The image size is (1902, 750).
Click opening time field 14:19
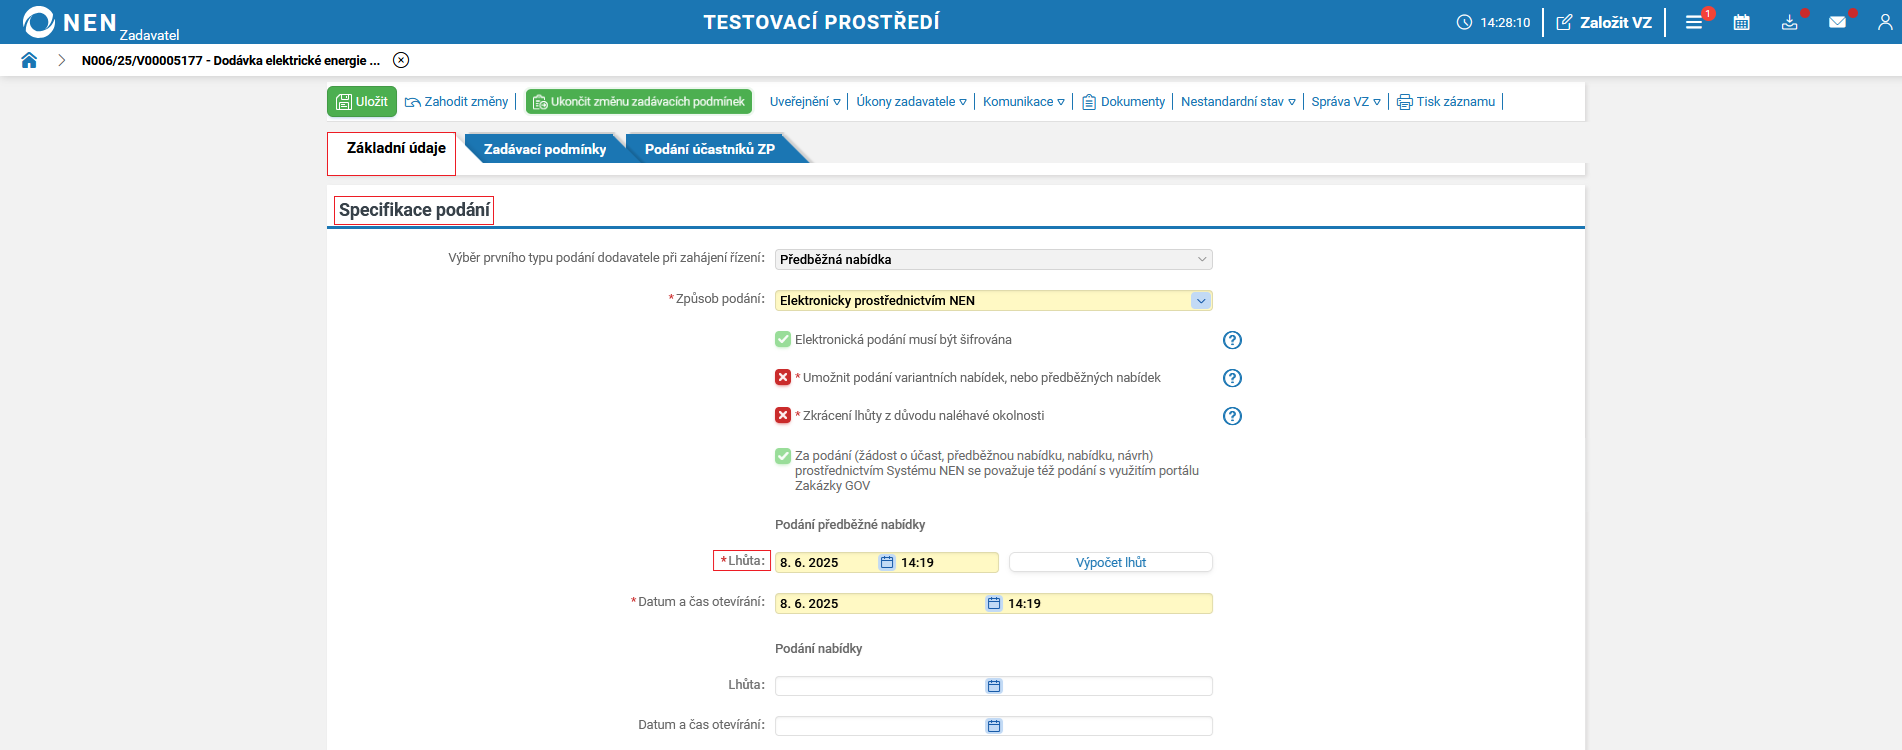(x=1108, y=603)
